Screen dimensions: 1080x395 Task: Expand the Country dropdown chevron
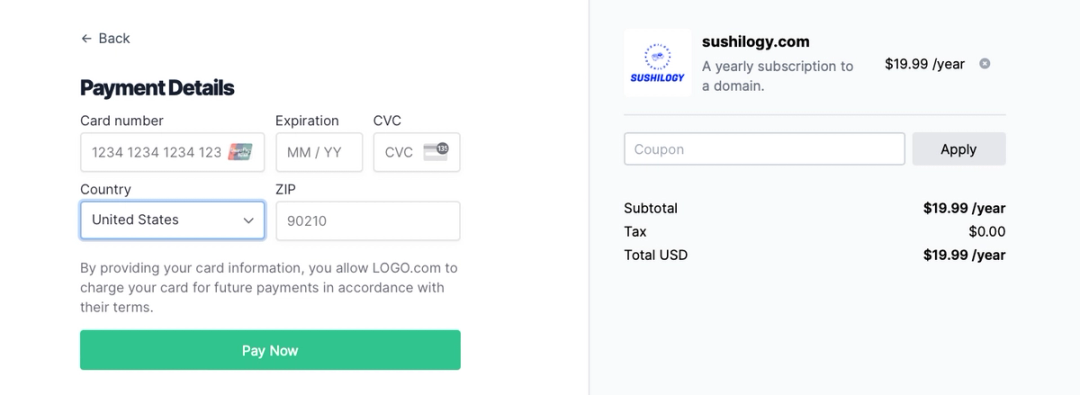(x=249, y=221)
